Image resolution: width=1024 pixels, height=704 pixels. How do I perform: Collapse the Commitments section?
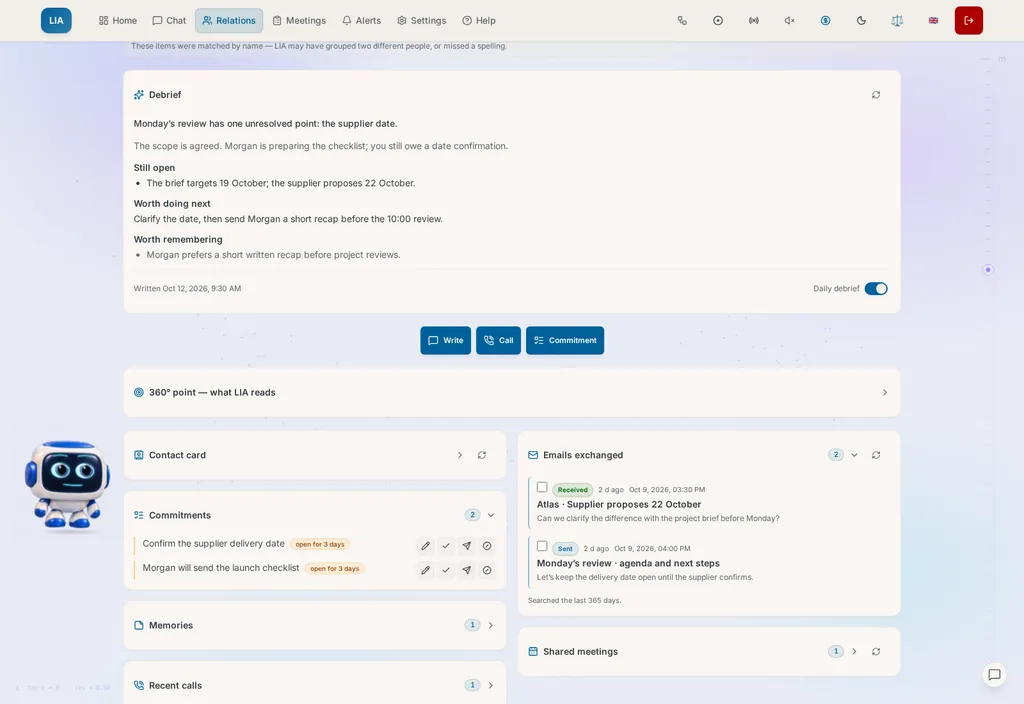491,515
